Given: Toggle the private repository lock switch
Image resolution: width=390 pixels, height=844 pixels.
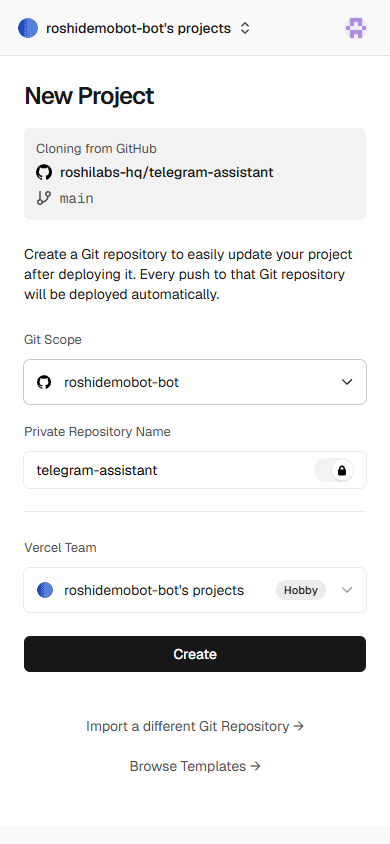Looking at the screenshot, I should tap(334, 470).
